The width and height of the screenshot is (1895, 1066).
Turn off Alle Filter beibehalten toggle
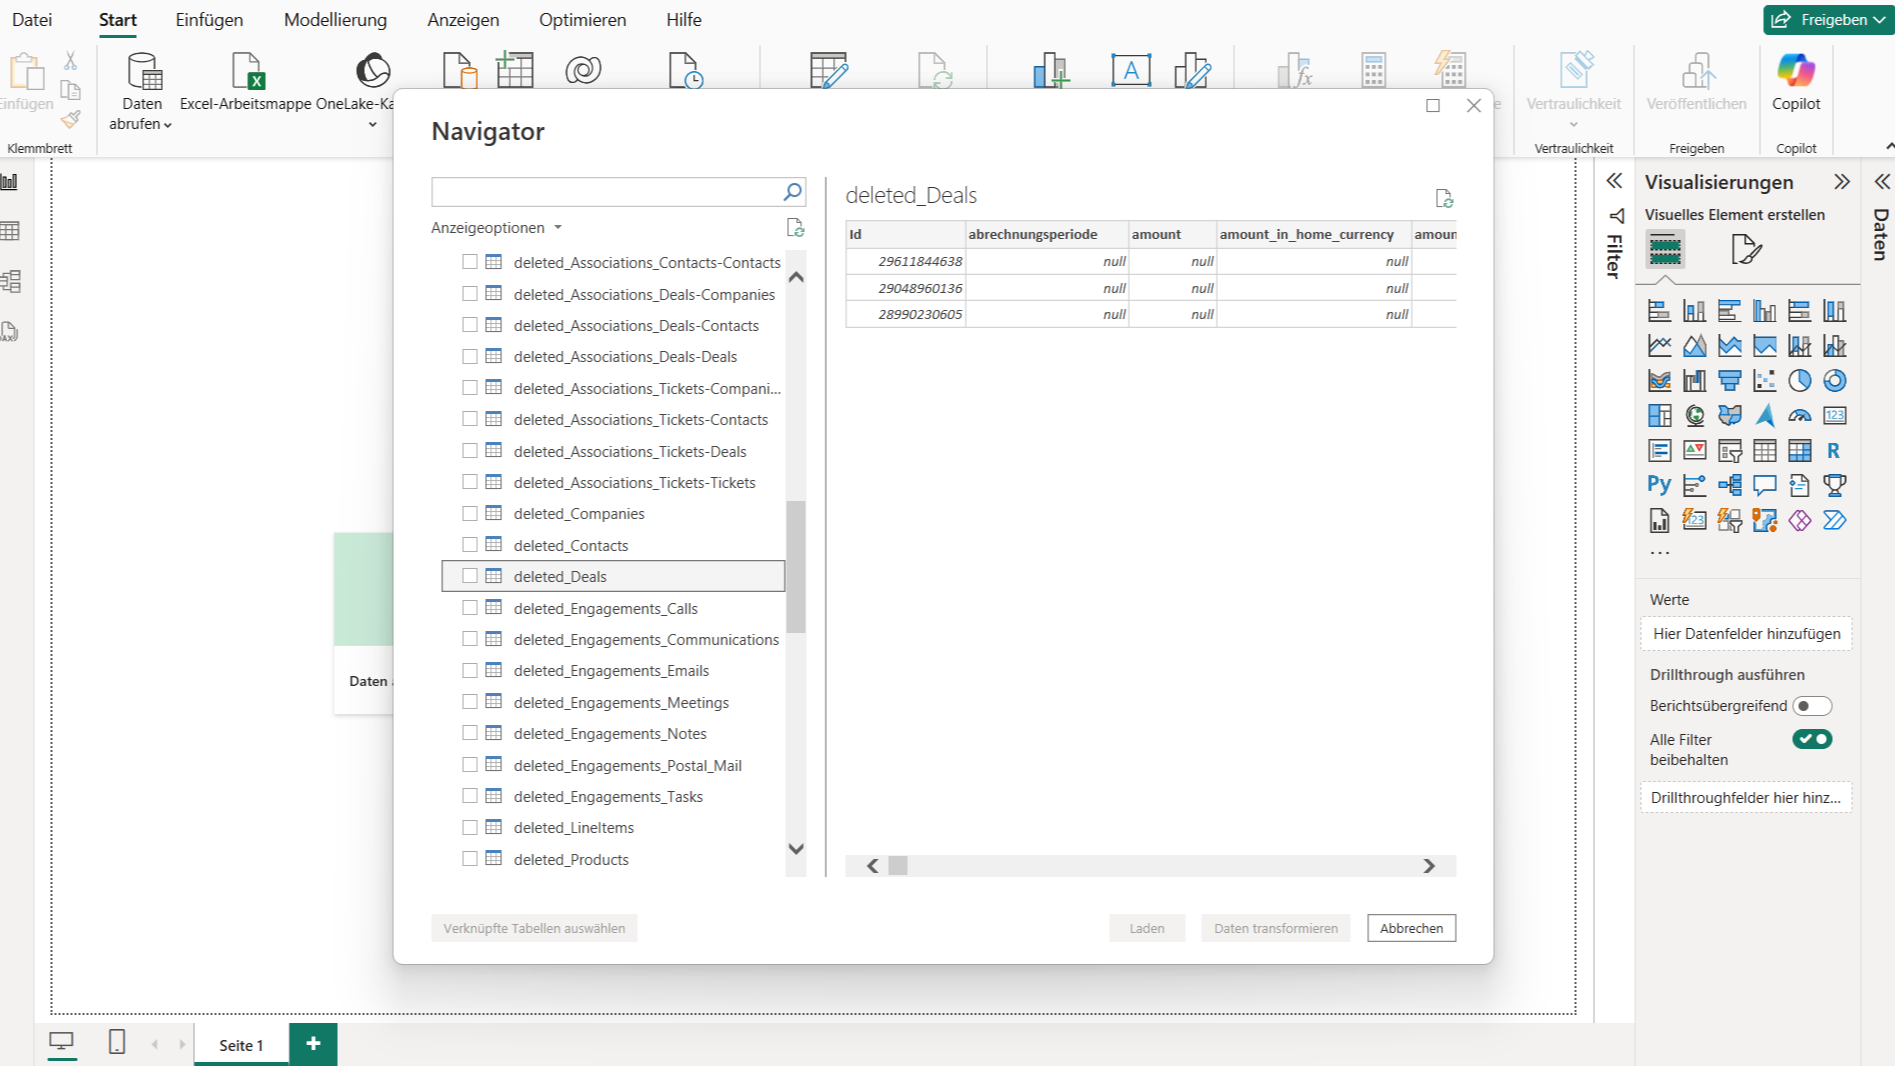(x=1811, y=739)
